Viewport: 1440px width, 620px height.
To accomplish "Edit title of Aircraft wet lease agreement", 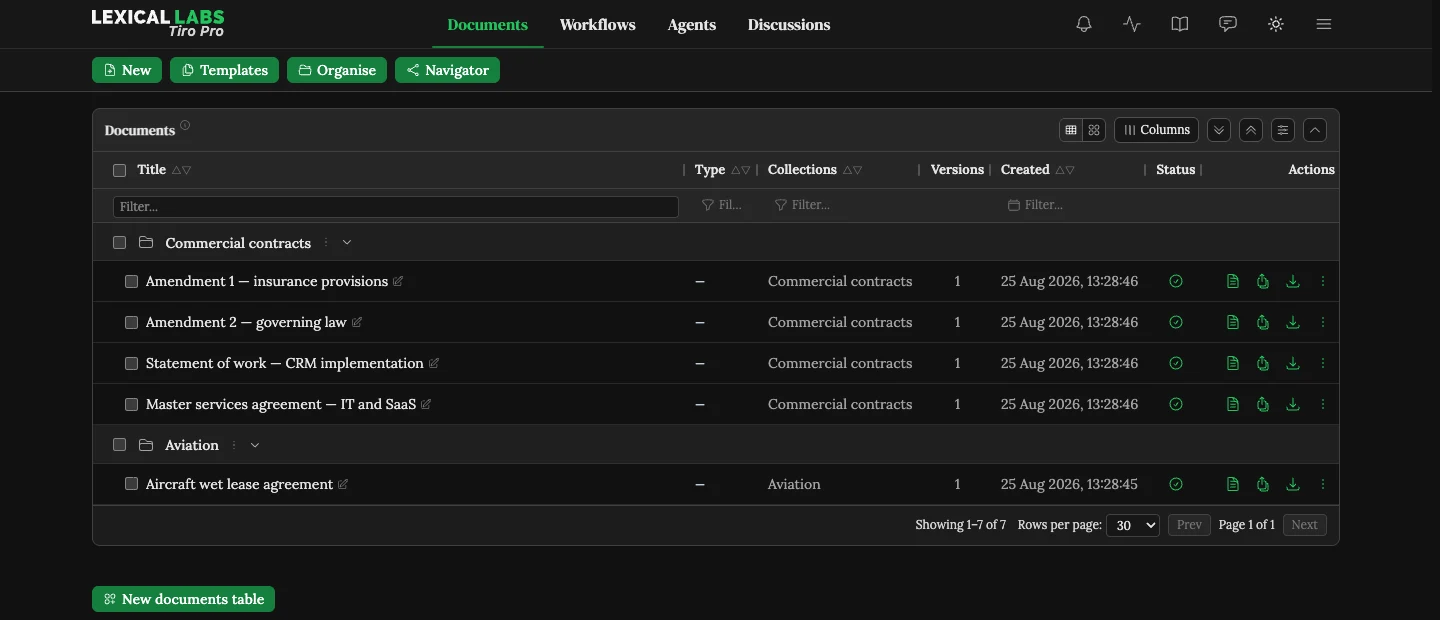I will [x=343, y=485].
